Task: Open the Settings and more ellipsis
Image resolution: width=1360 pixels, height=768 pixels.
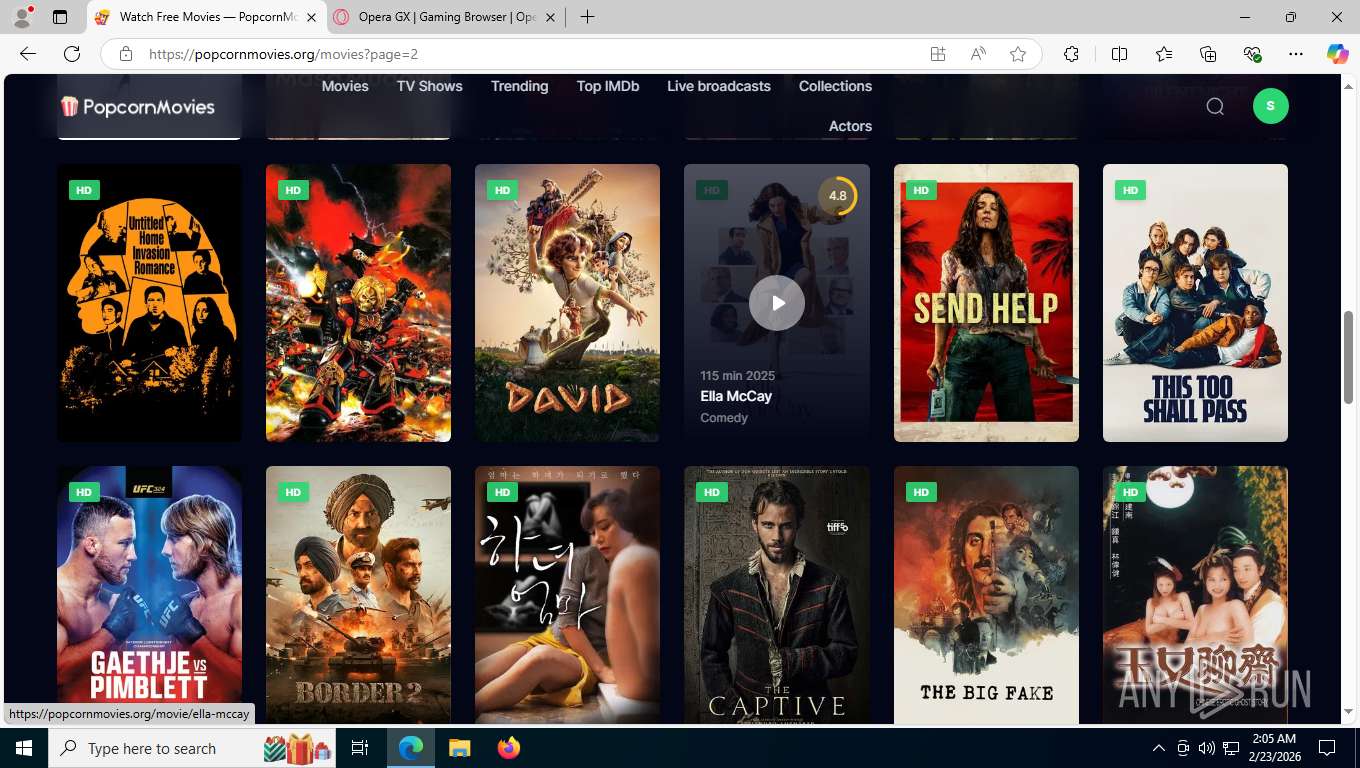Action: point(1296,54)
